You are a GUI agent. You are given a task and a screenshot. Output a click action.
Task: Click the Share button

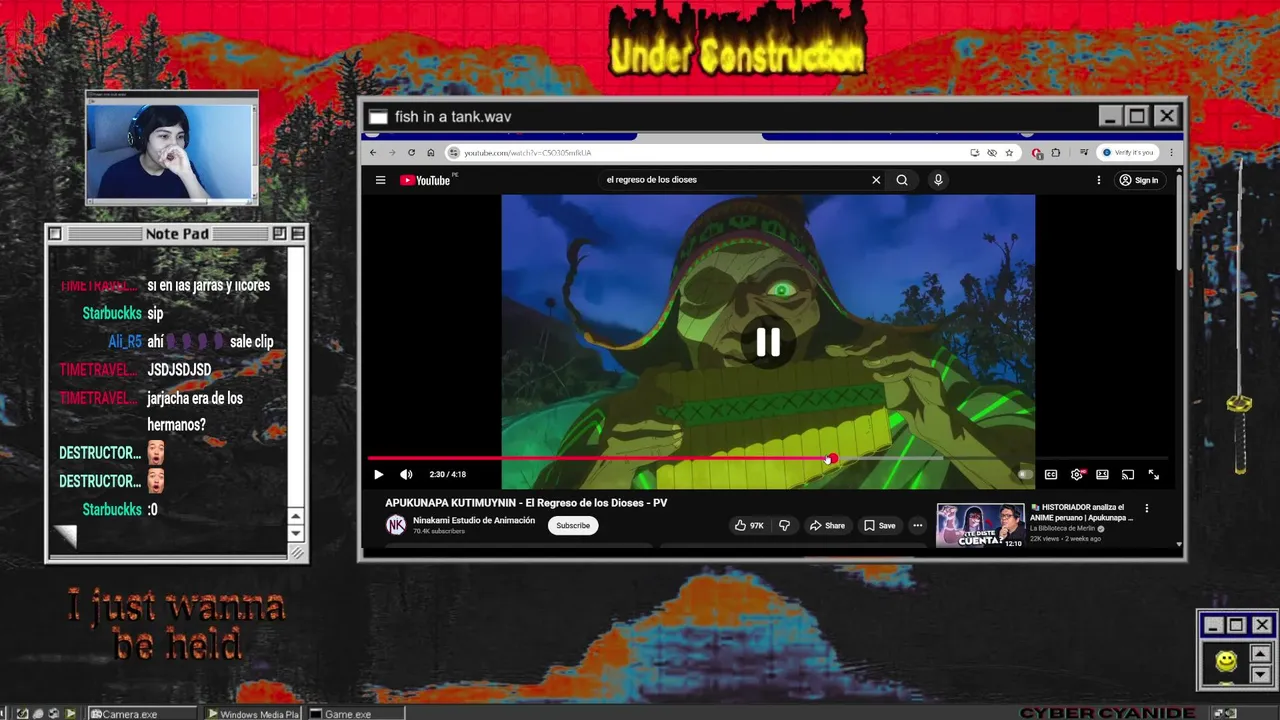pyautogui.click(x=827, y=525)
